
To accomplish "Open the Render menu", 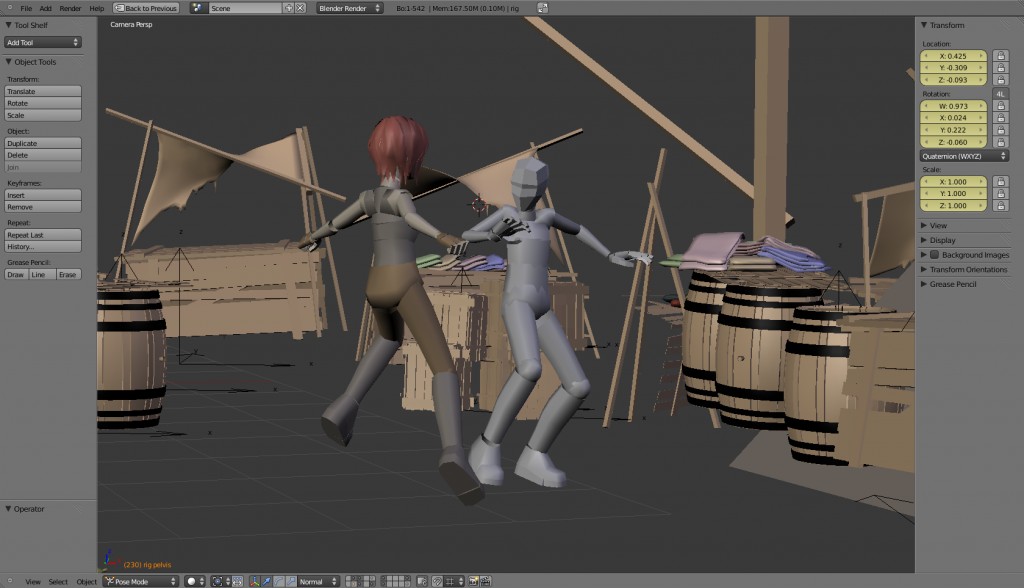I will pos(70,8).
